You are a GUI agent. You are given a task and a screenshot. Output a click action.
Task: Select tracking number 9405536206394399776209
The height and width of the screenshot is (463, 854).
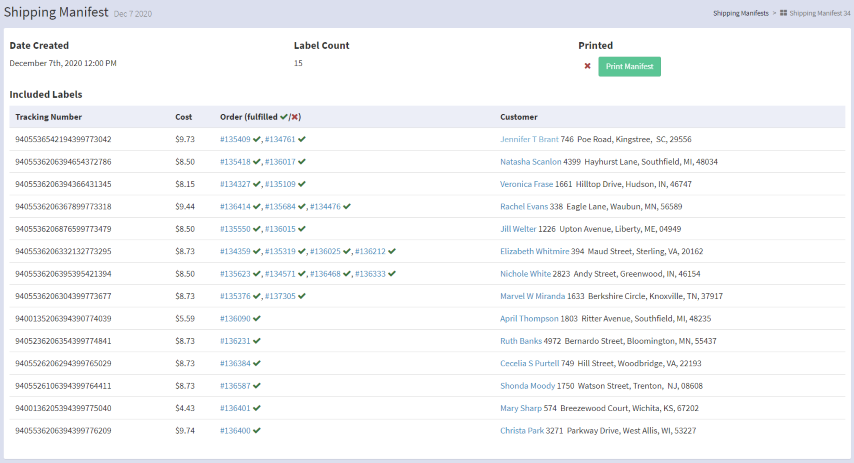(x=63, y=430)
